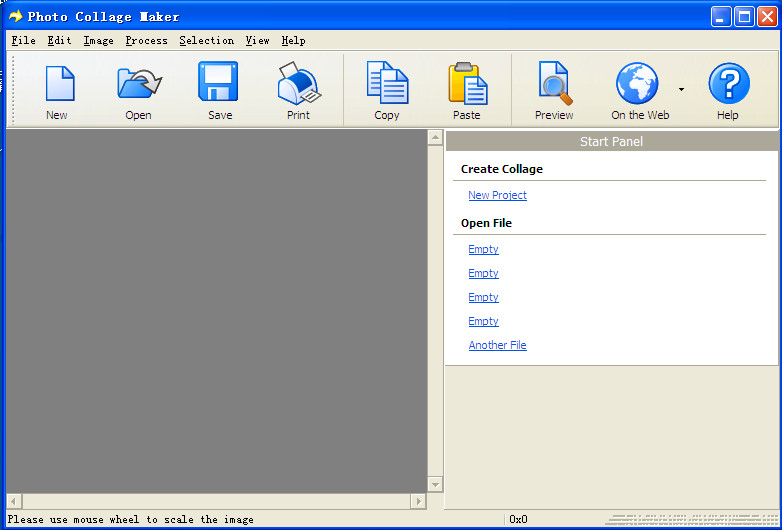Open the Process menu
This screenshot has width=782, height=530.
pos(146,40)
